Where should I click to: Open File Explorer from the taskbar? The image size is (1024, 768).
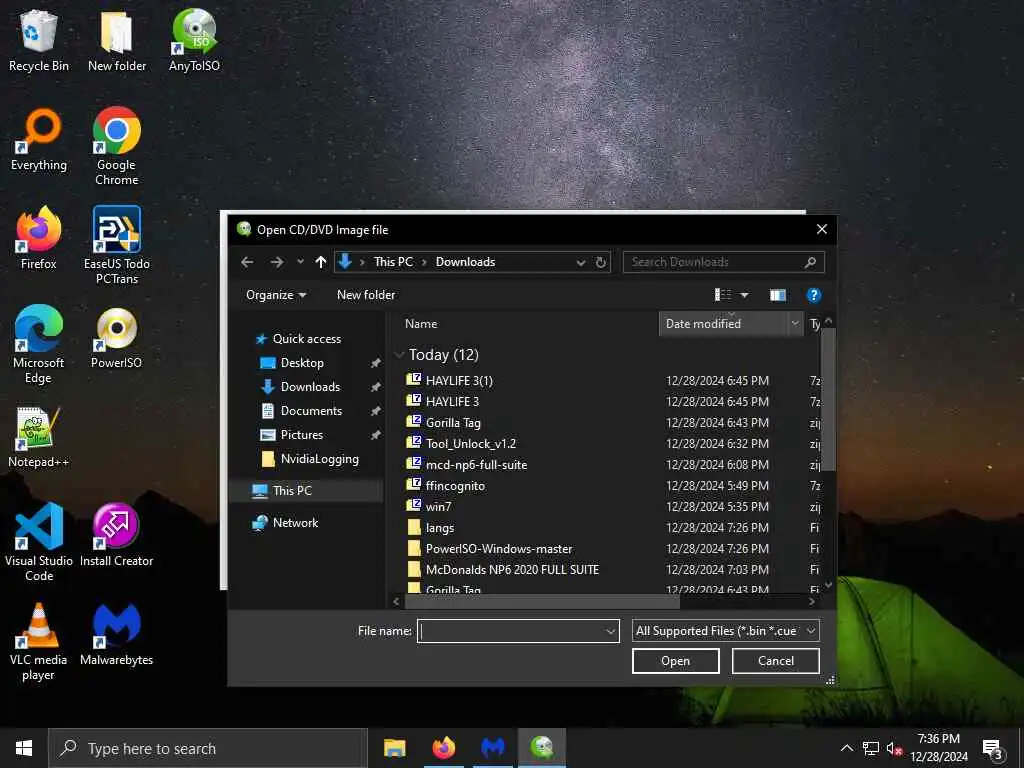(x=394, y=748)
